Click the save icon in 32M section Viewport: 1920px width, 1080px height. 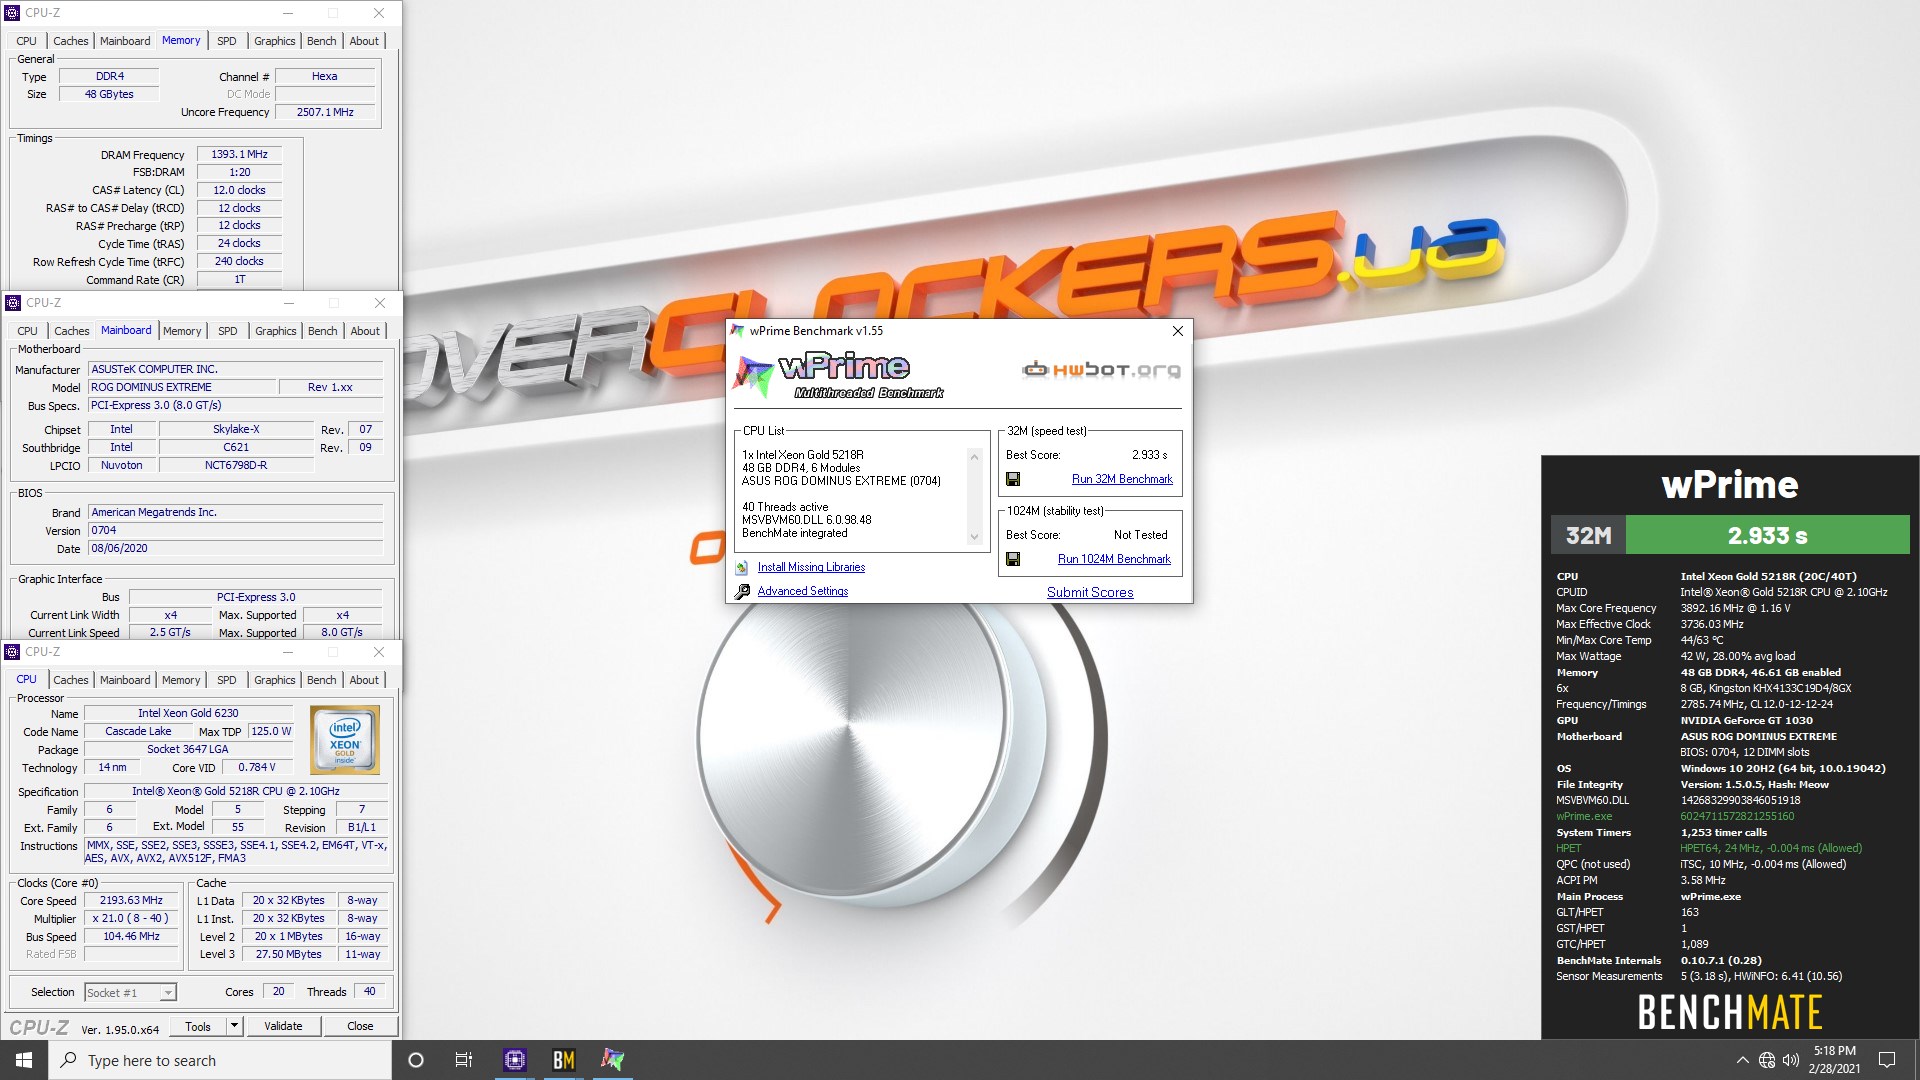click(1013, 479)
